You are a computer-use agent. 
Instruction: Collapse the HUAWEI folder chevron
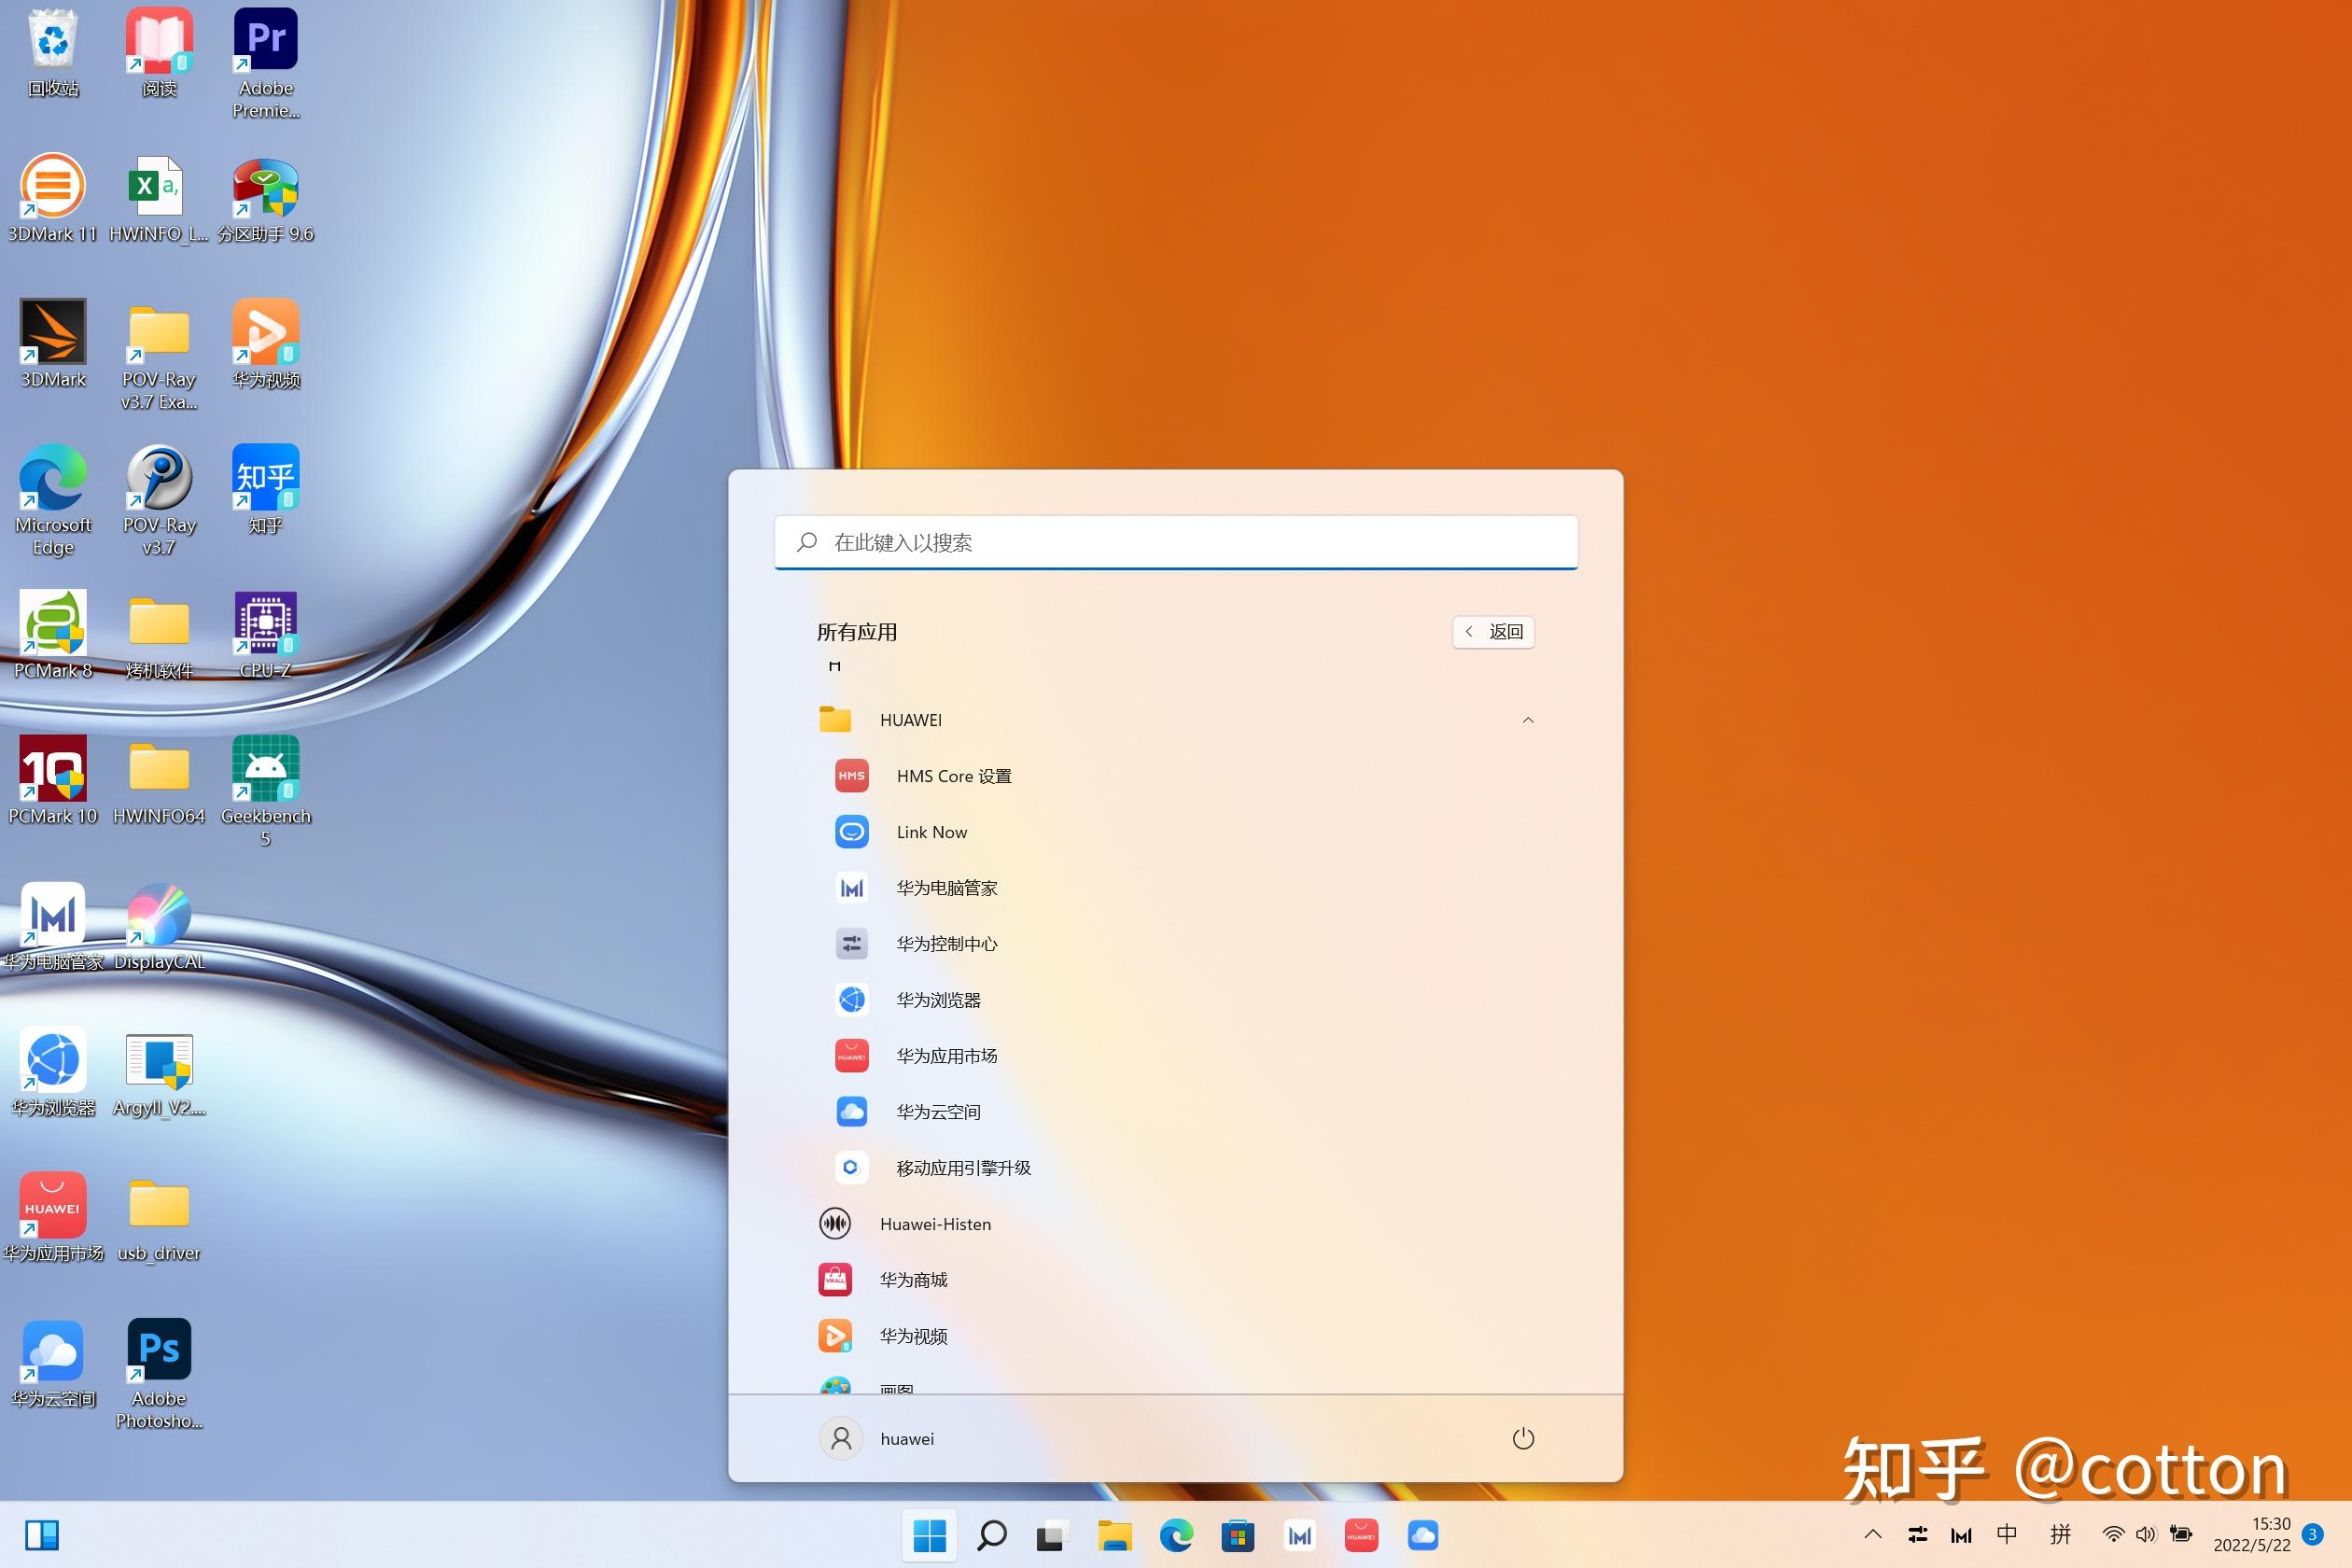pyautogui.click(x=1527, y=720)
